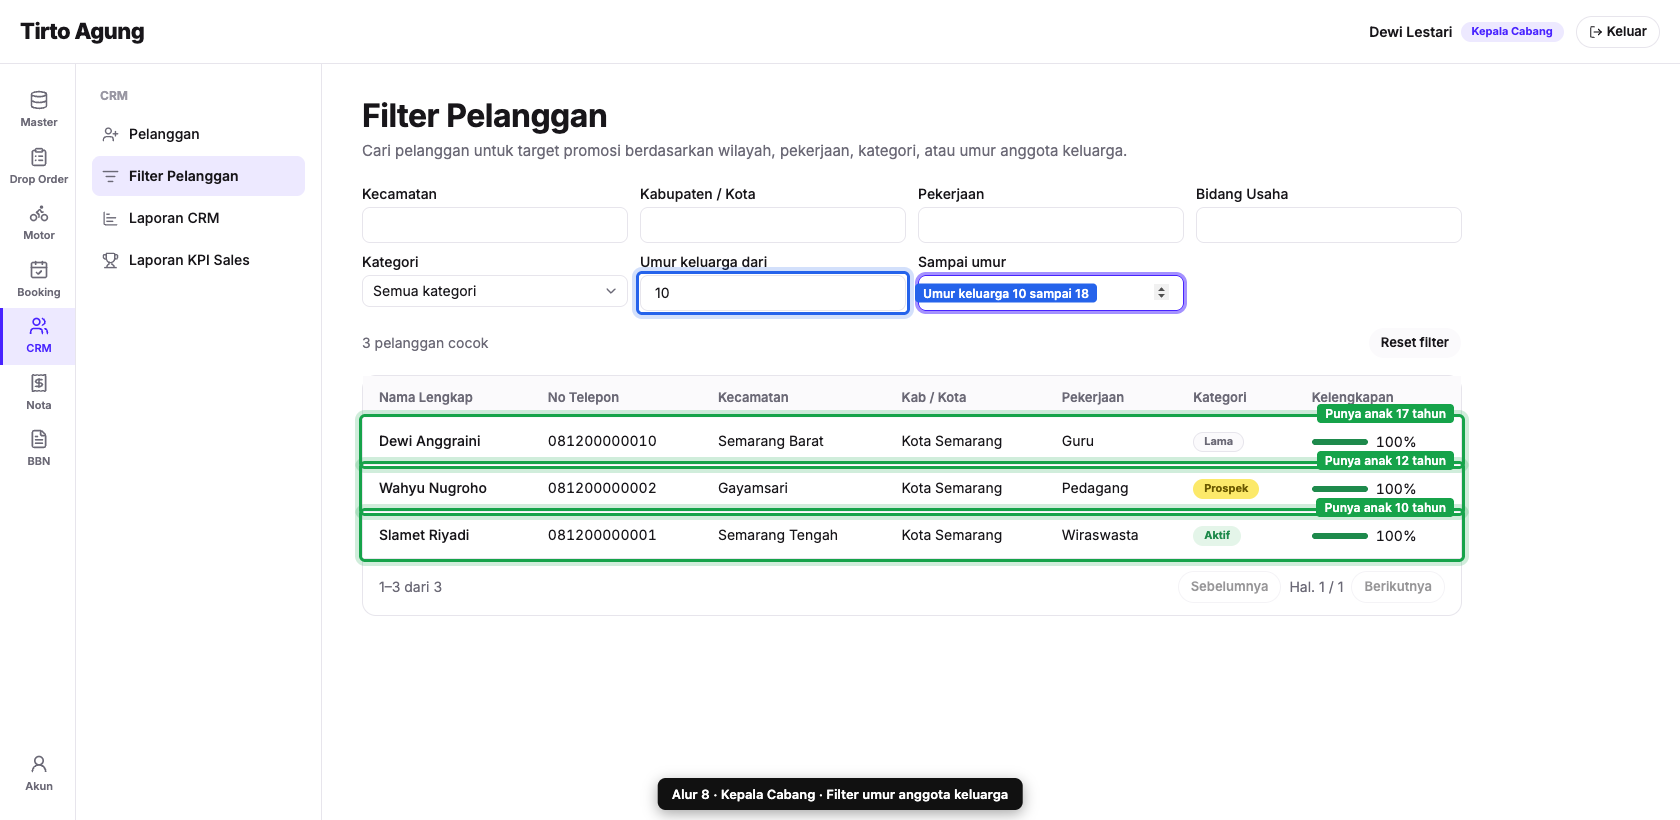
Task: Go to the Motor section
Action: click(x=38, y=222)
